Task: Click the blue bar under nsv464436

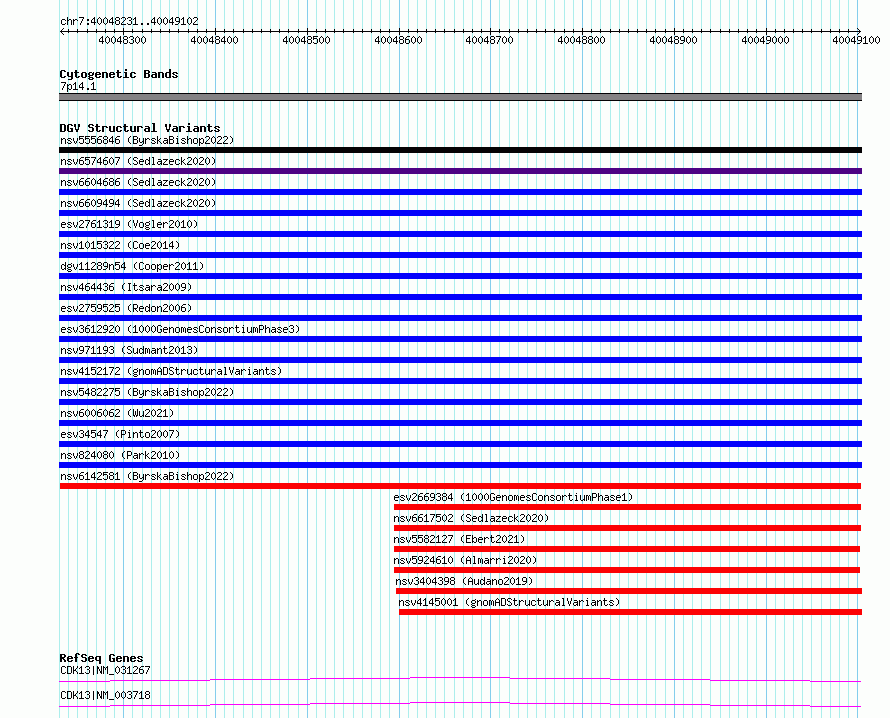Action: pos(460,297)
